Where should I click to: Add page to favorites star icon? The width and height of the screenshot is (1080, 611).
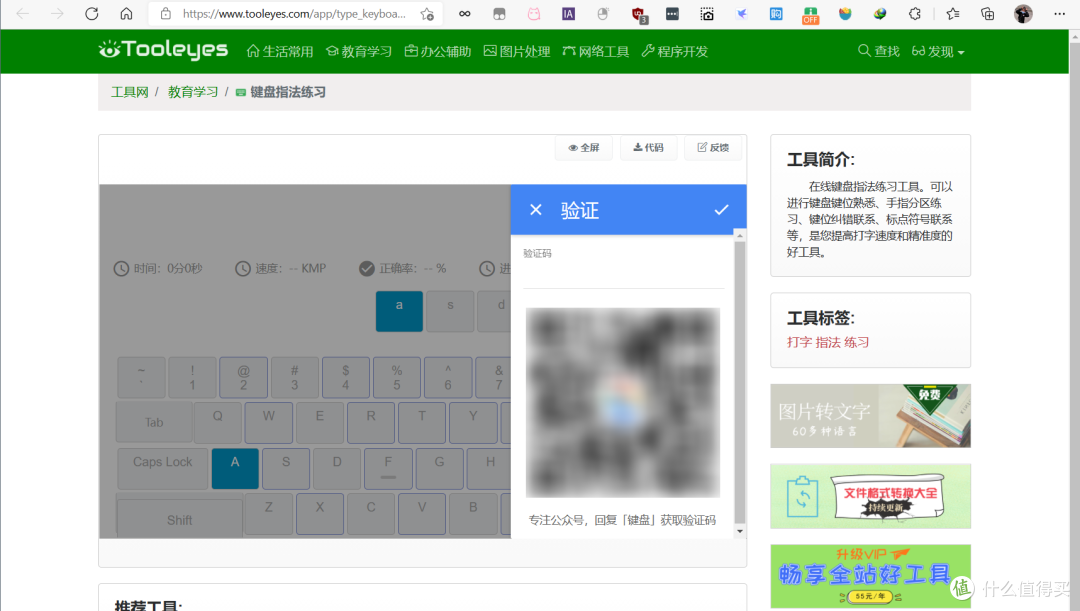pyautogui.click(x=427, y=14)
